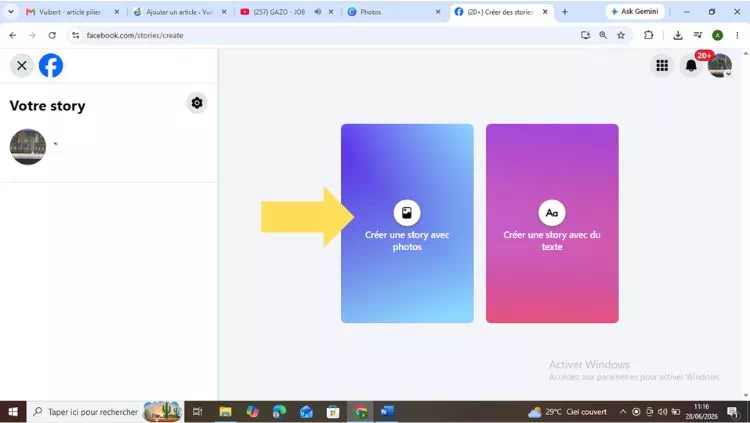Close the story creator with X
The width and height of the screenshot is (750, 423).
tap(22, 66)
